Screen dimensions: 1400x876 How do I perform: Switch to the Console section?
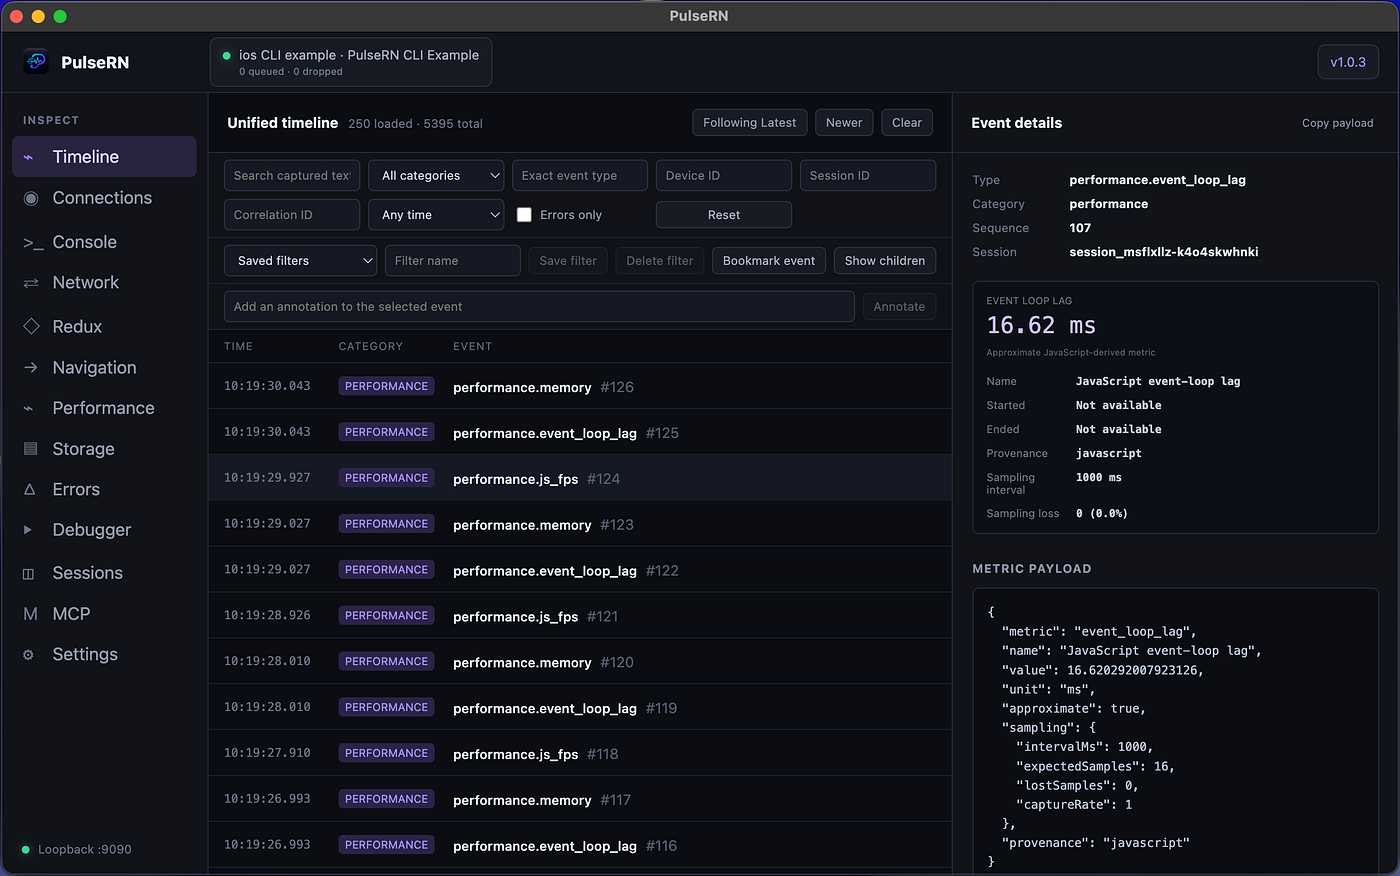(104, 242)
